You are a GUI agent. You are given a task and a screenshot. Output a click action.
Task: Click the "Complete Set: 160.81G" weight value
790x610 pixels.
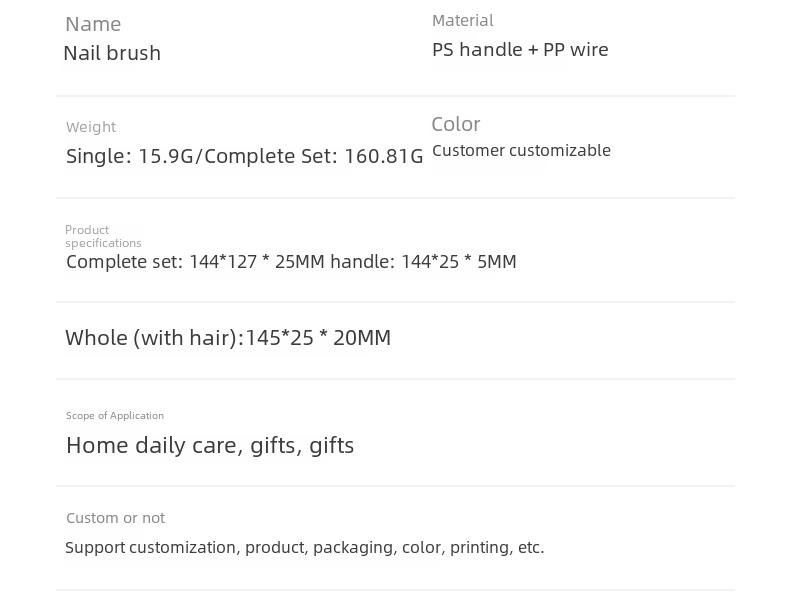(x=313, y=156)
